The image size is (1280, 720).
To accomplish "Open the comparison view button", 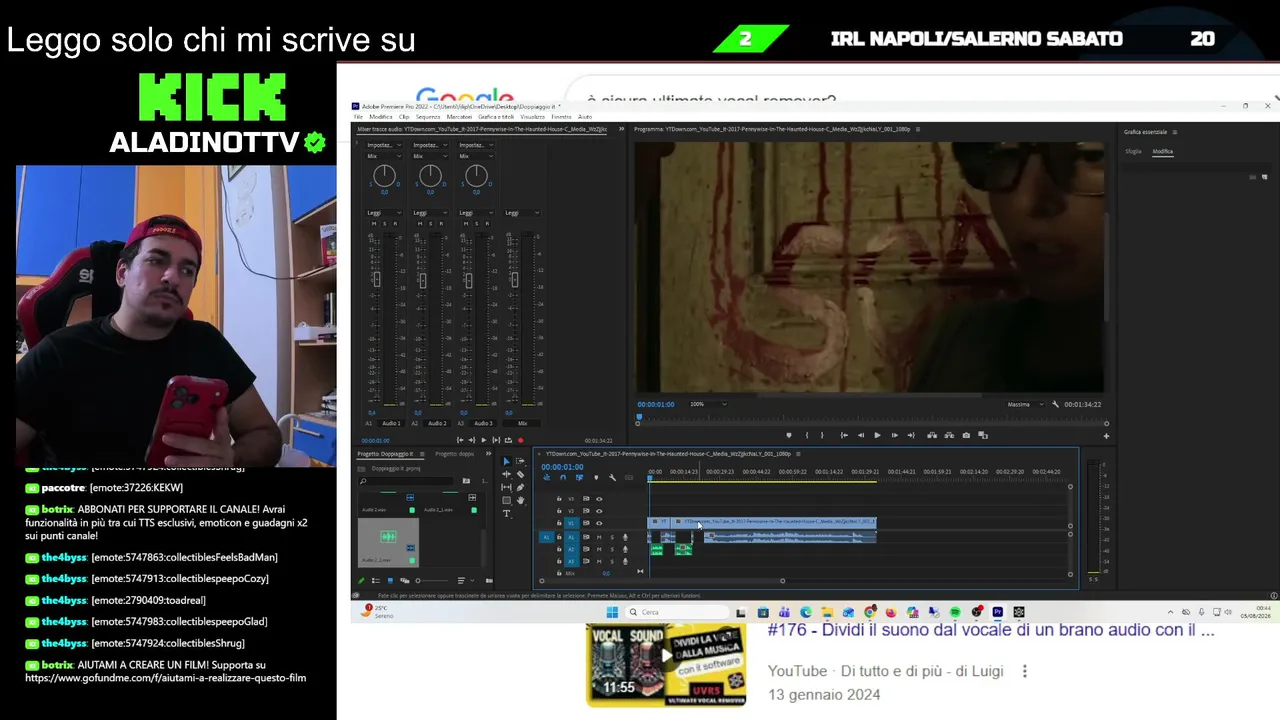I will pyautogui.click(x=983, y=435).
